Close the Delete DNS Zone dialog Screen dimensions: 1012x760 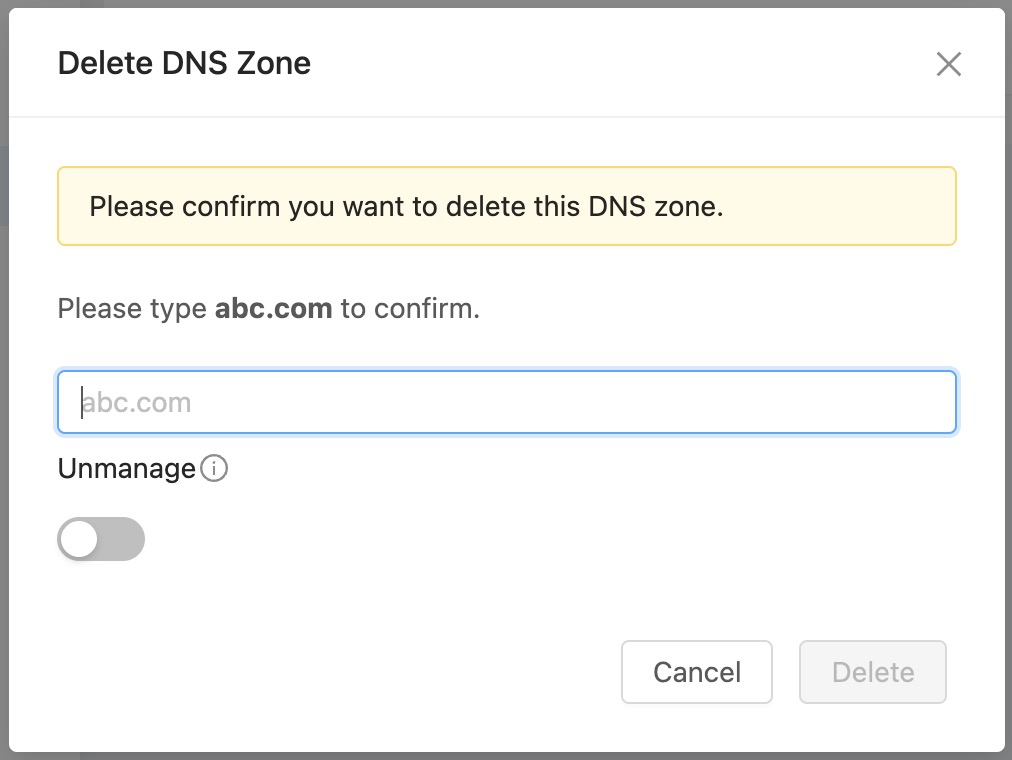(x=948, y=64)
